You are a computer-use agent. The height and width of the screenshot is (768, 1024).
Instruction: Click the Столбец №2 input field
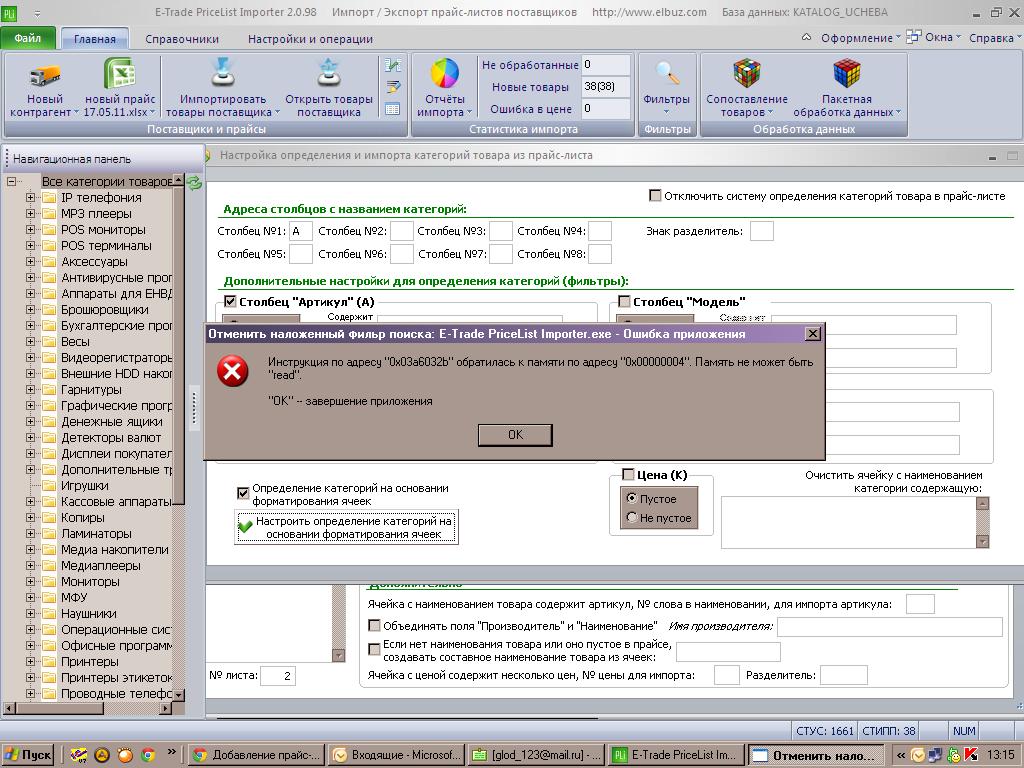click(402, 231)
